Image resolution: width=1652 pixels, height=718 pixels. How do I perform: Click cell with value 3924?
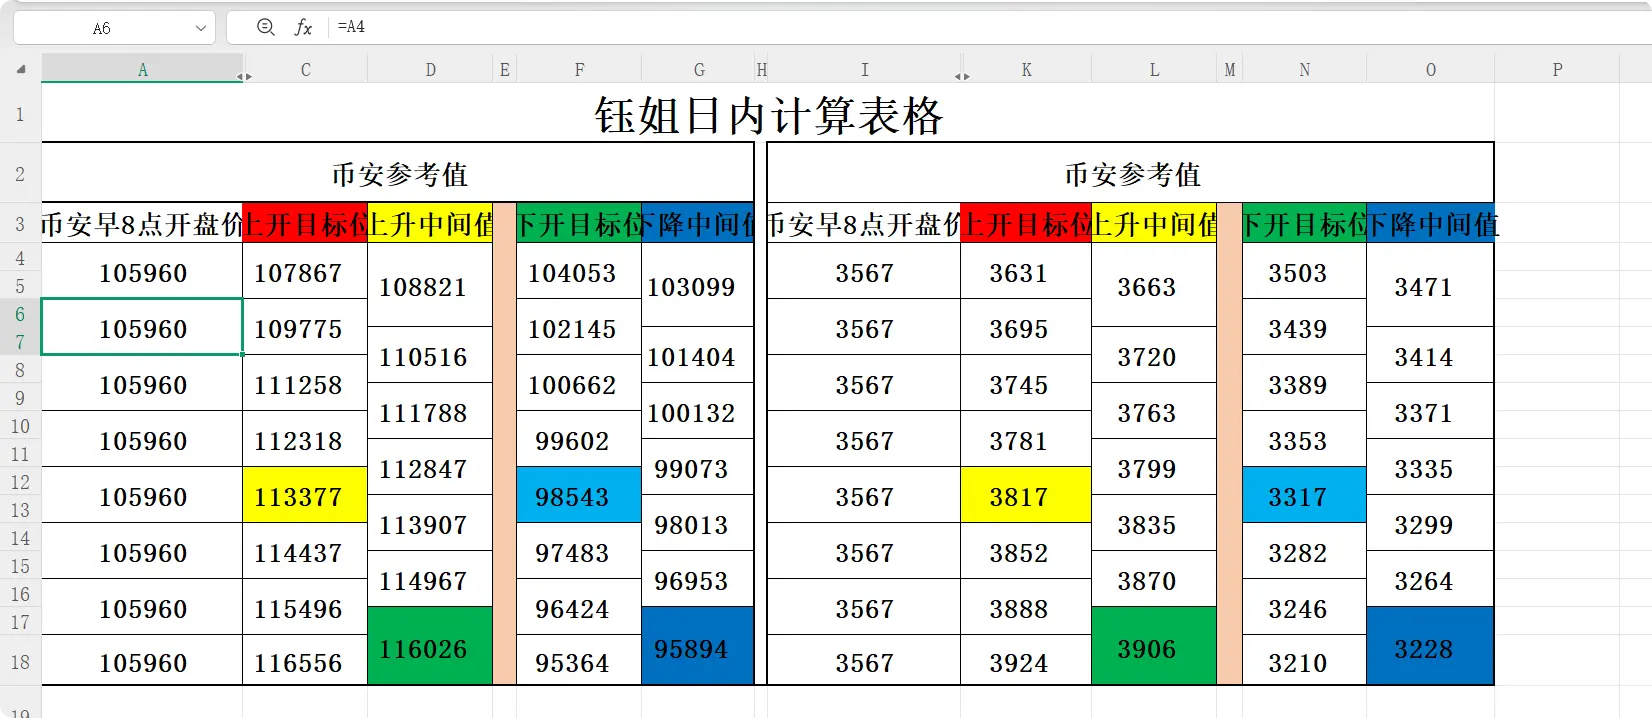click(1026, 661)
